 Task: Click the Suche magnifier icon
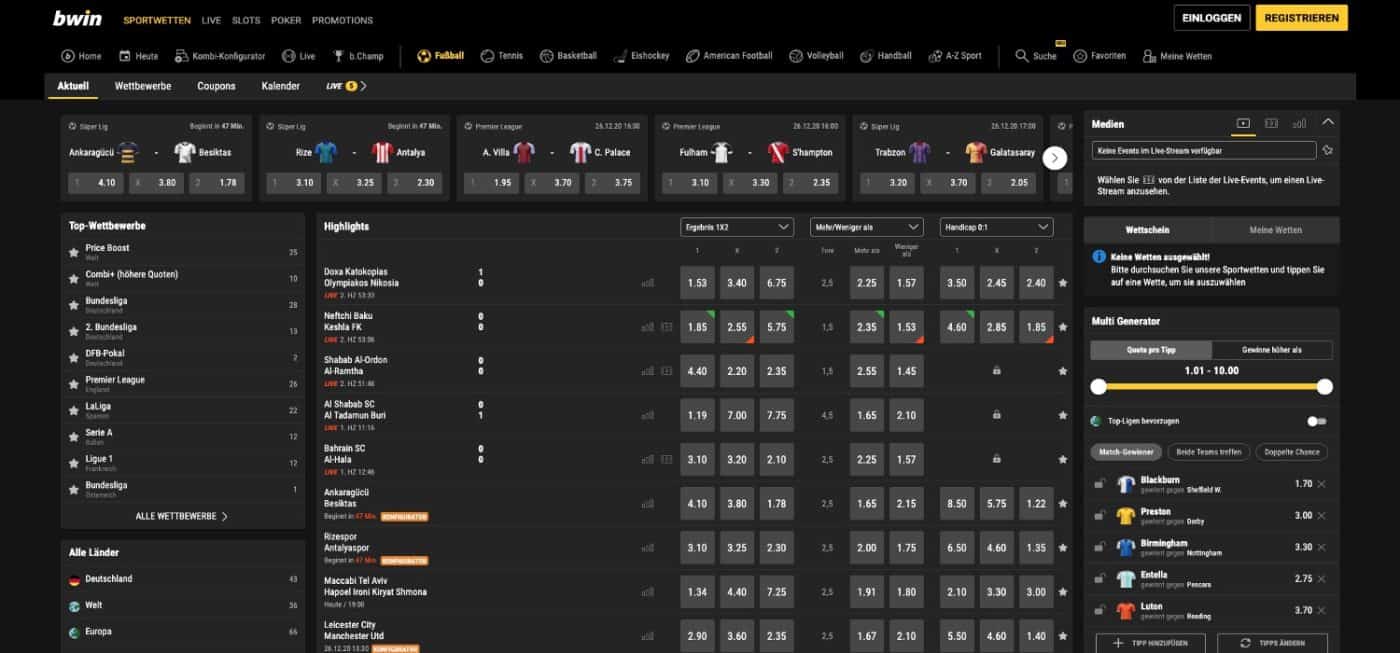[x=1022, y=56]
